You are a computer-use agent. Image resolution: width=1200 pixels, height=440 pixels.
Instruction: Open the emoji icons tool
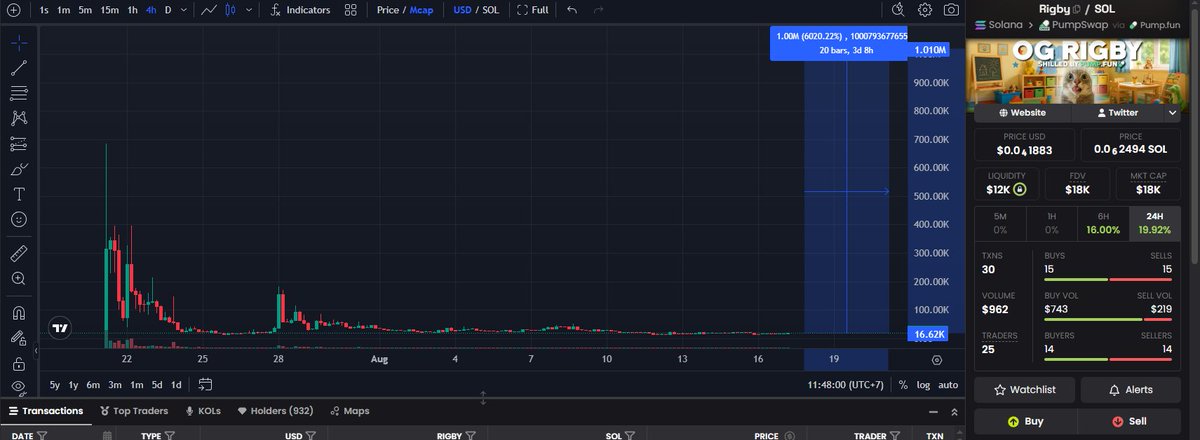(x=19, y=219)
